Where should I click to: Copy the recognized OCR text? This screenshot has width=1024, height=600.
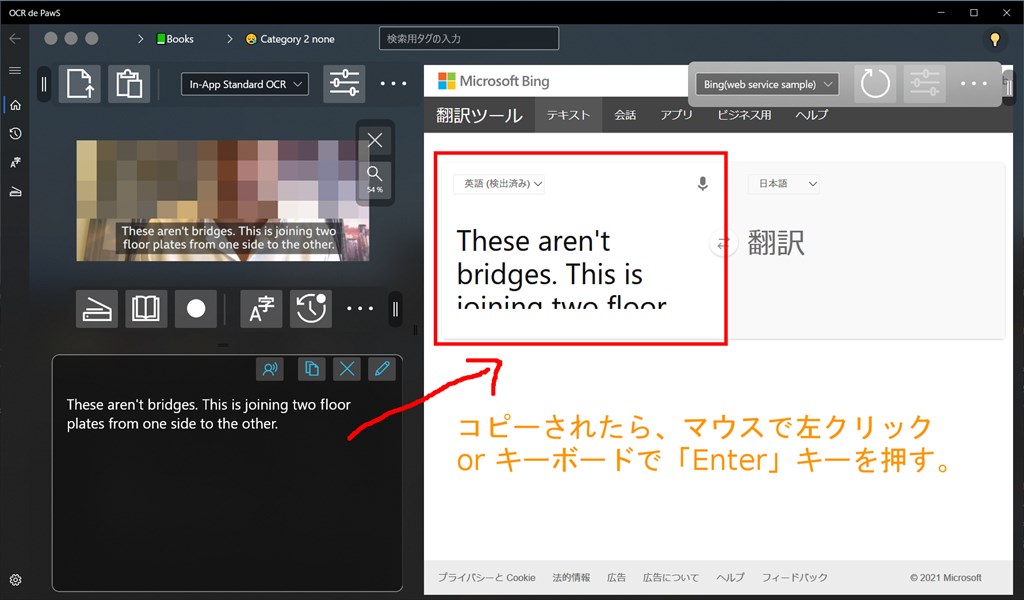[x=311, y=369]
